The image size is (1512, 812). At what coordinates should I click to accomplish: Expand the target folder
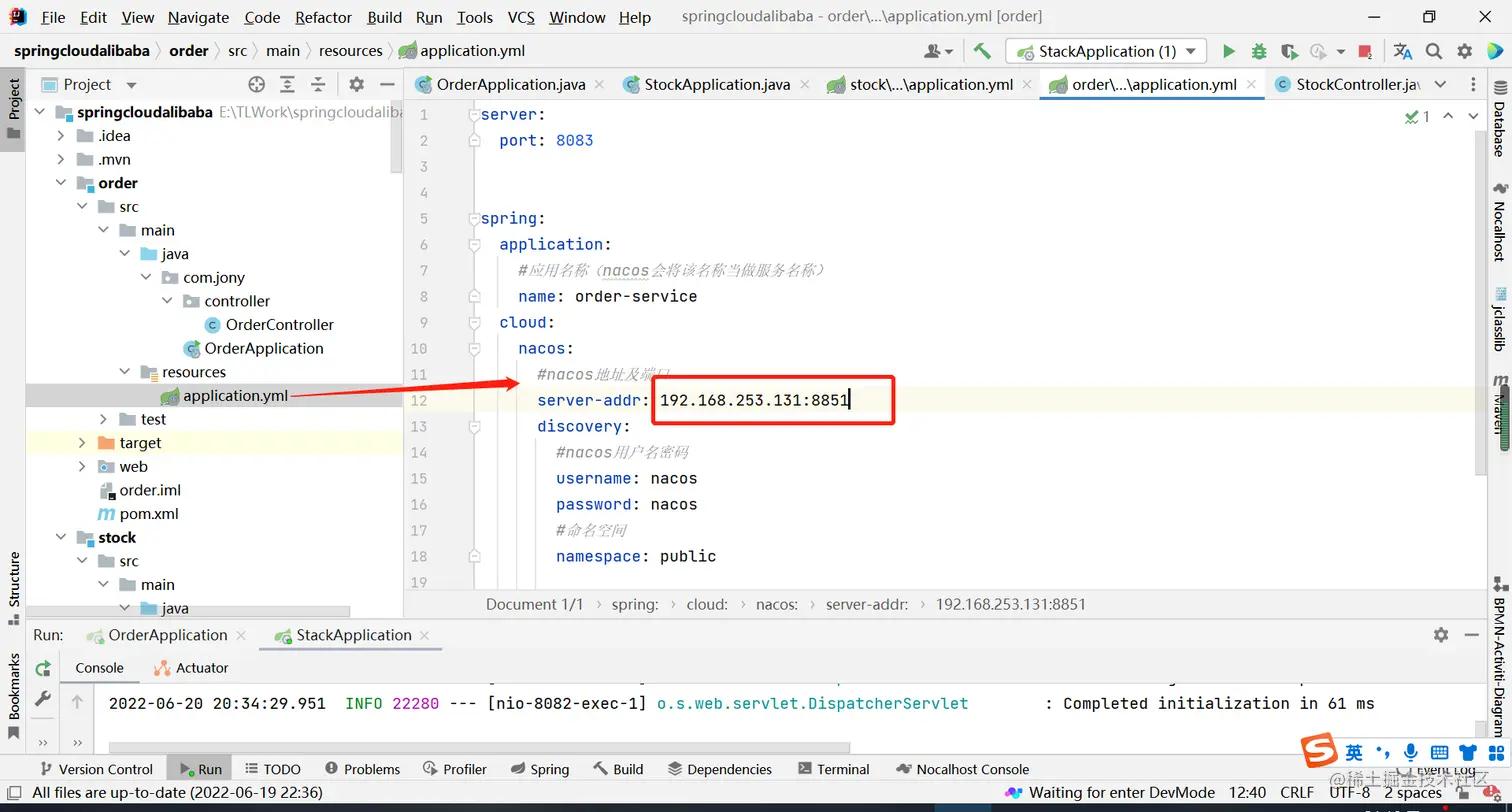click(83, 443)
